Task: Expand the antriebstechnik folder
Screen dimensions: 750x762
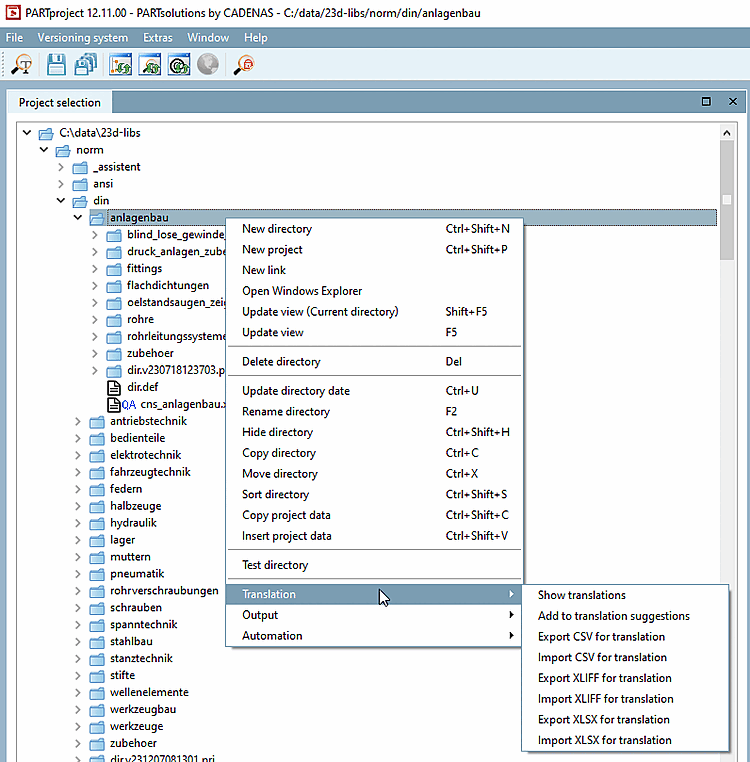Action: pos(78,421)
